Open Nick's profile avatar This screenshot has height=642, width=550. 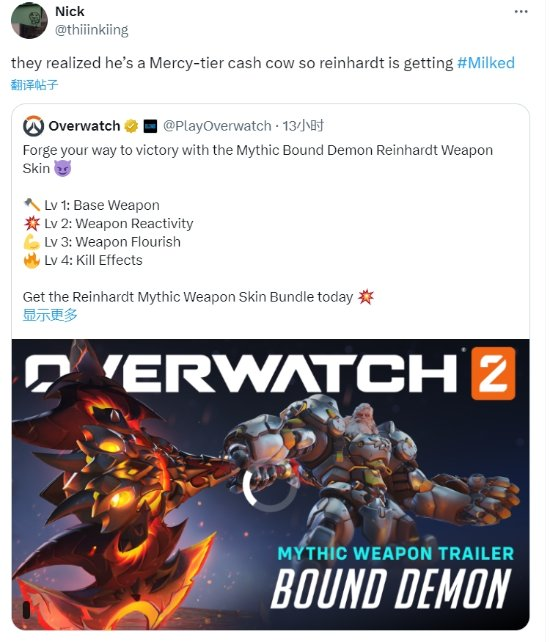click(29, 20)
